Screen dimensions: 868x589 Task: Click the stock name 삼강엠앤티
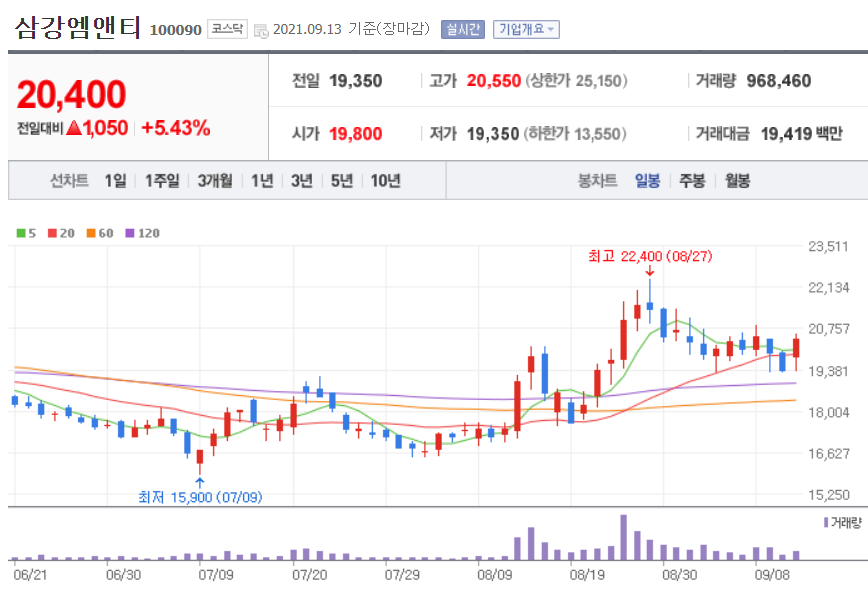[x=78, y=27]
